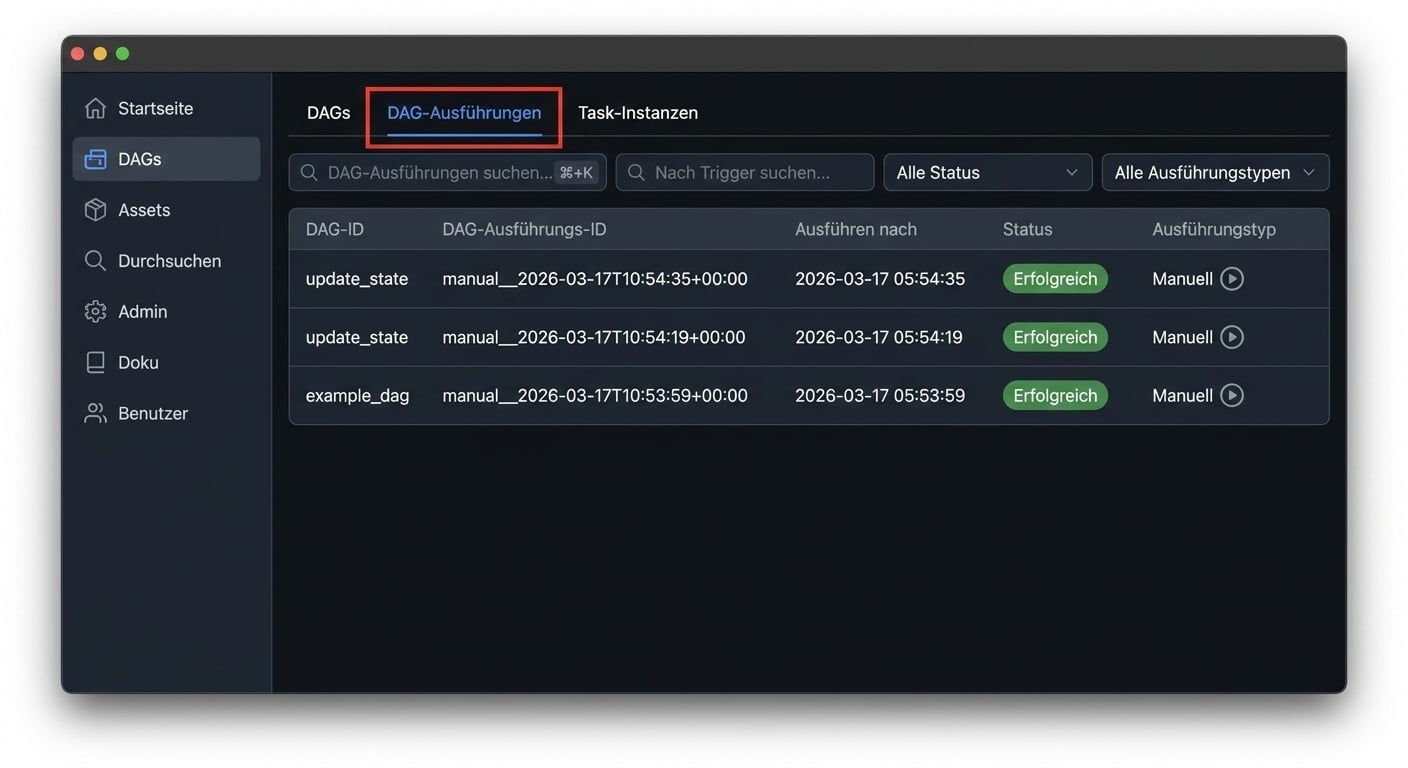Click the Doku book icon
The image size is (1408, 768).
pyautogui.click(x=95, y=363)
